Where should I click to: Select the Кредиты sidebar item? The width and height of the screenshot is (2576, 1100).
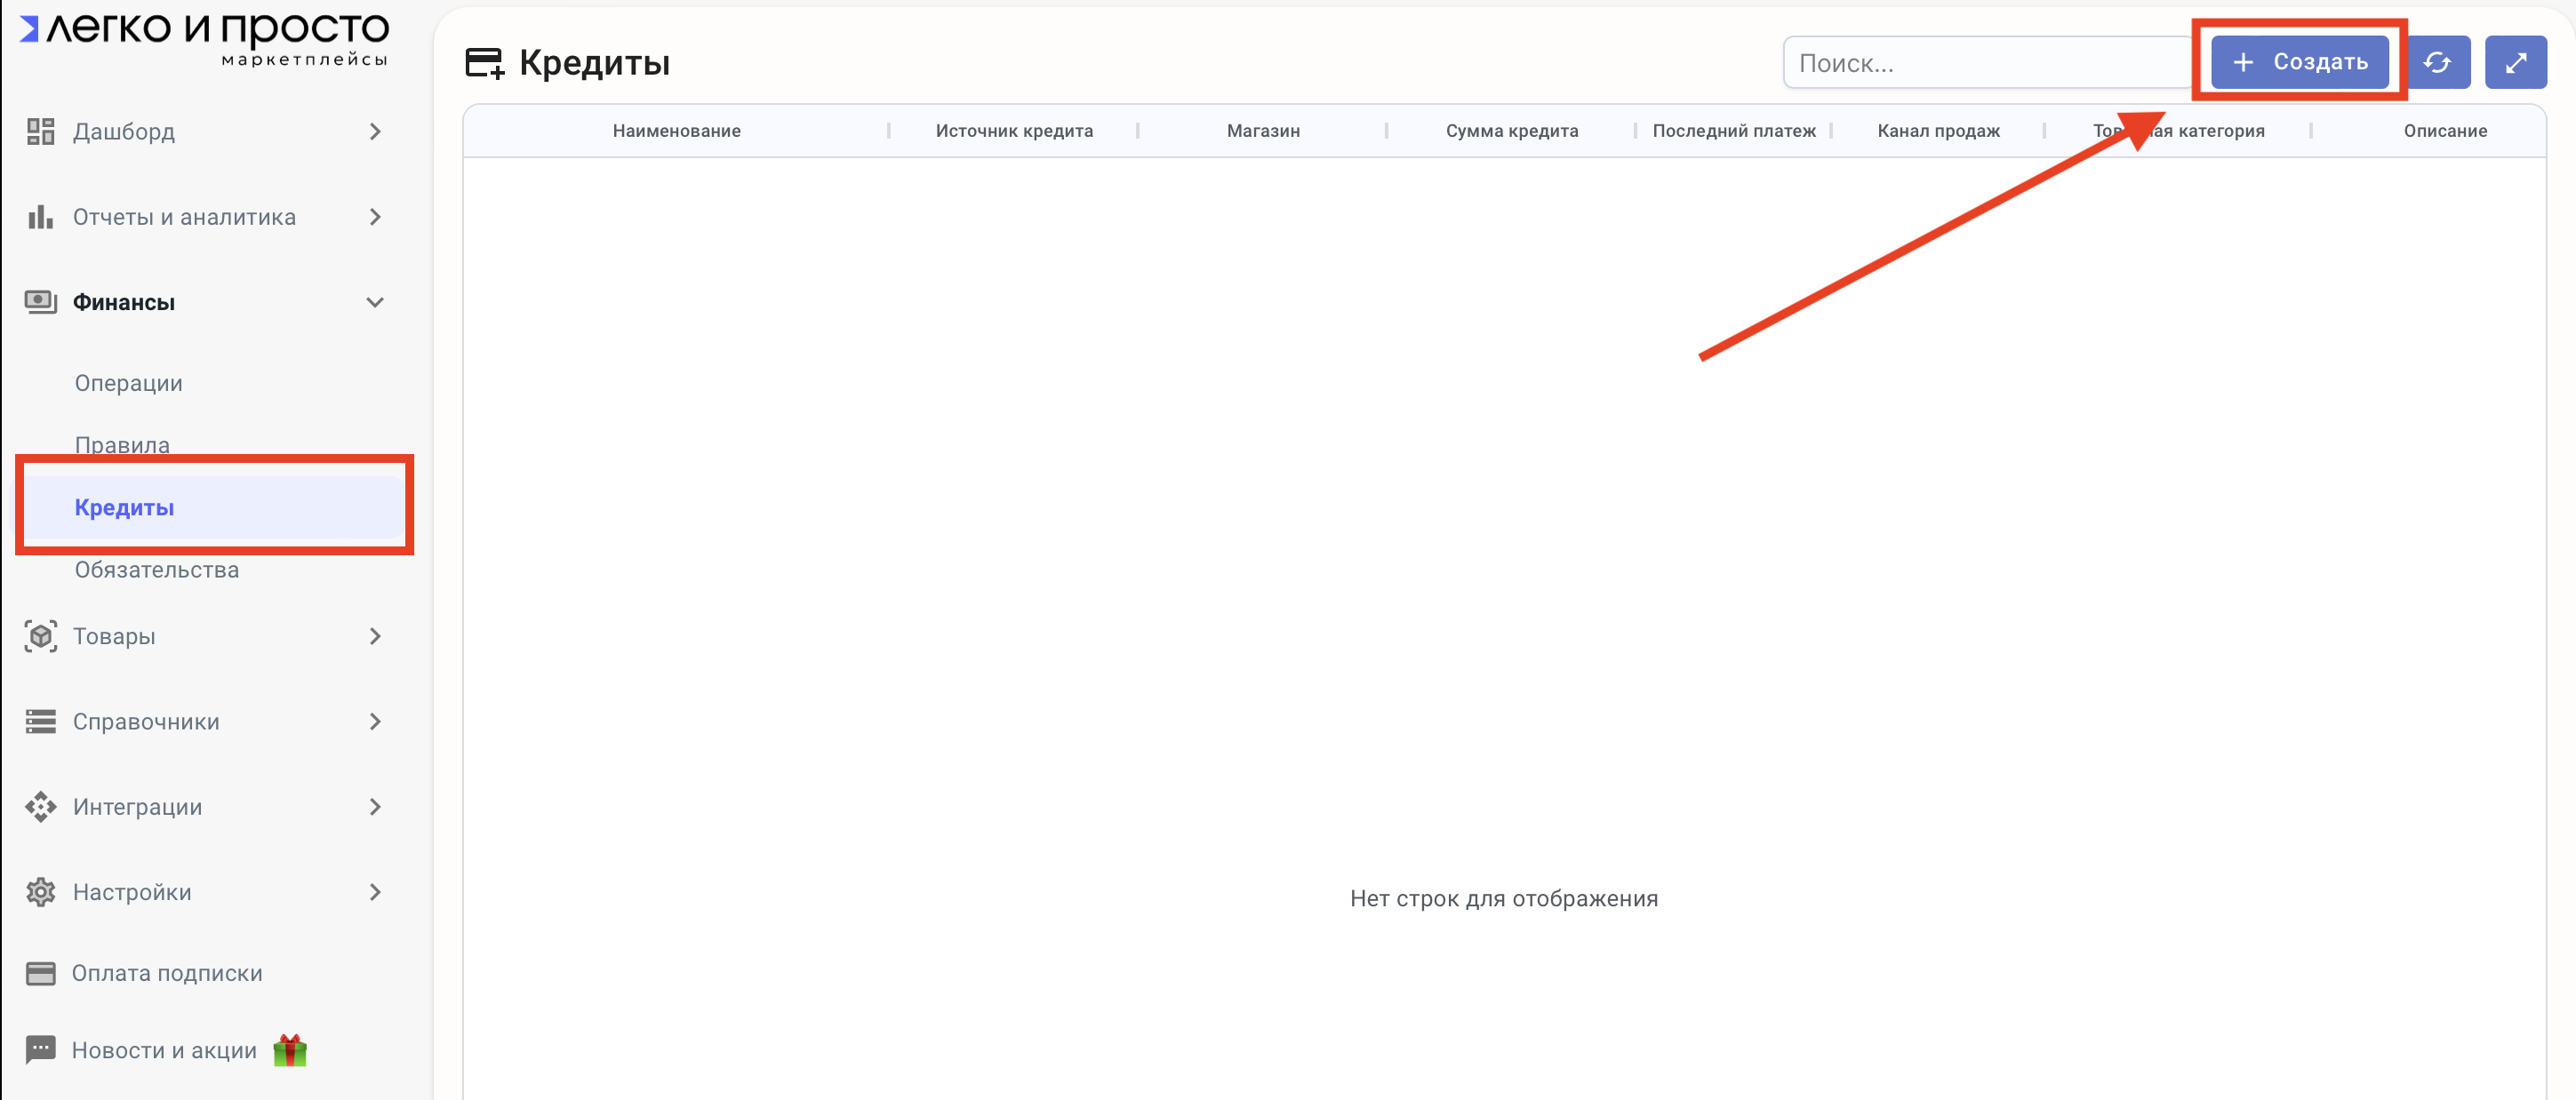pos(124,507)
